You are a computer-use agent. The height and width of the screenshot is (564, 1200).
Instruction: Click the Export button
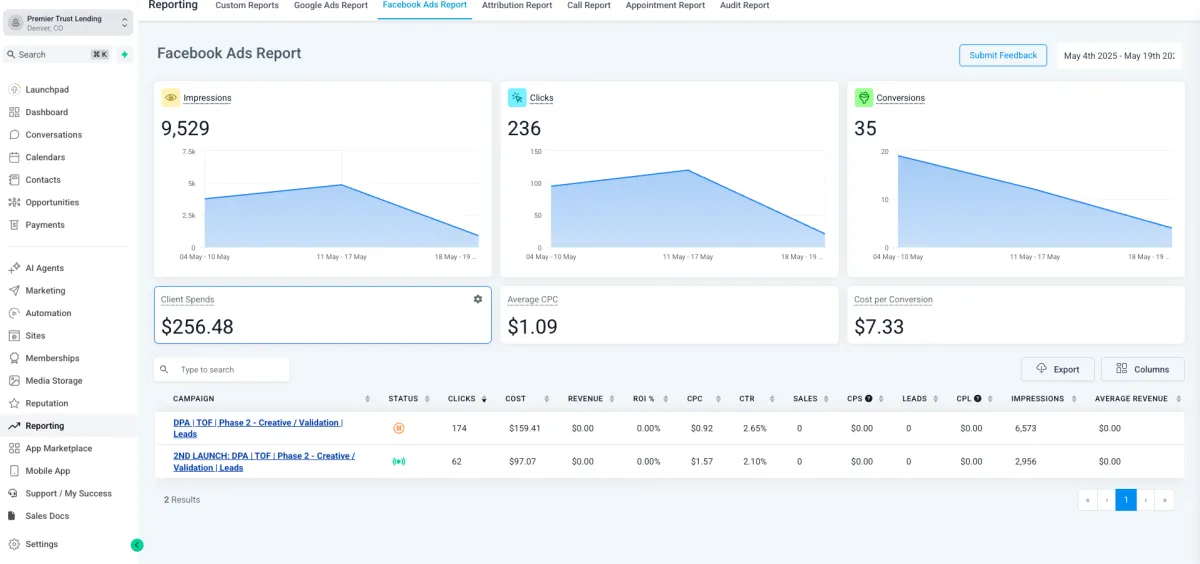1058,369
